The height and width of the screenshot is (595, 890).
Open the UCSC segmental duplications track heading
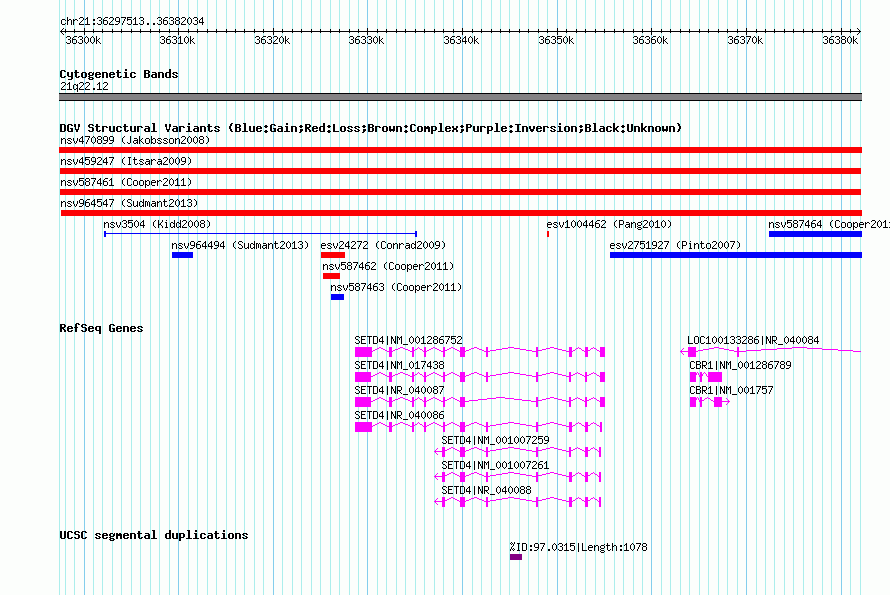point(154,535)
